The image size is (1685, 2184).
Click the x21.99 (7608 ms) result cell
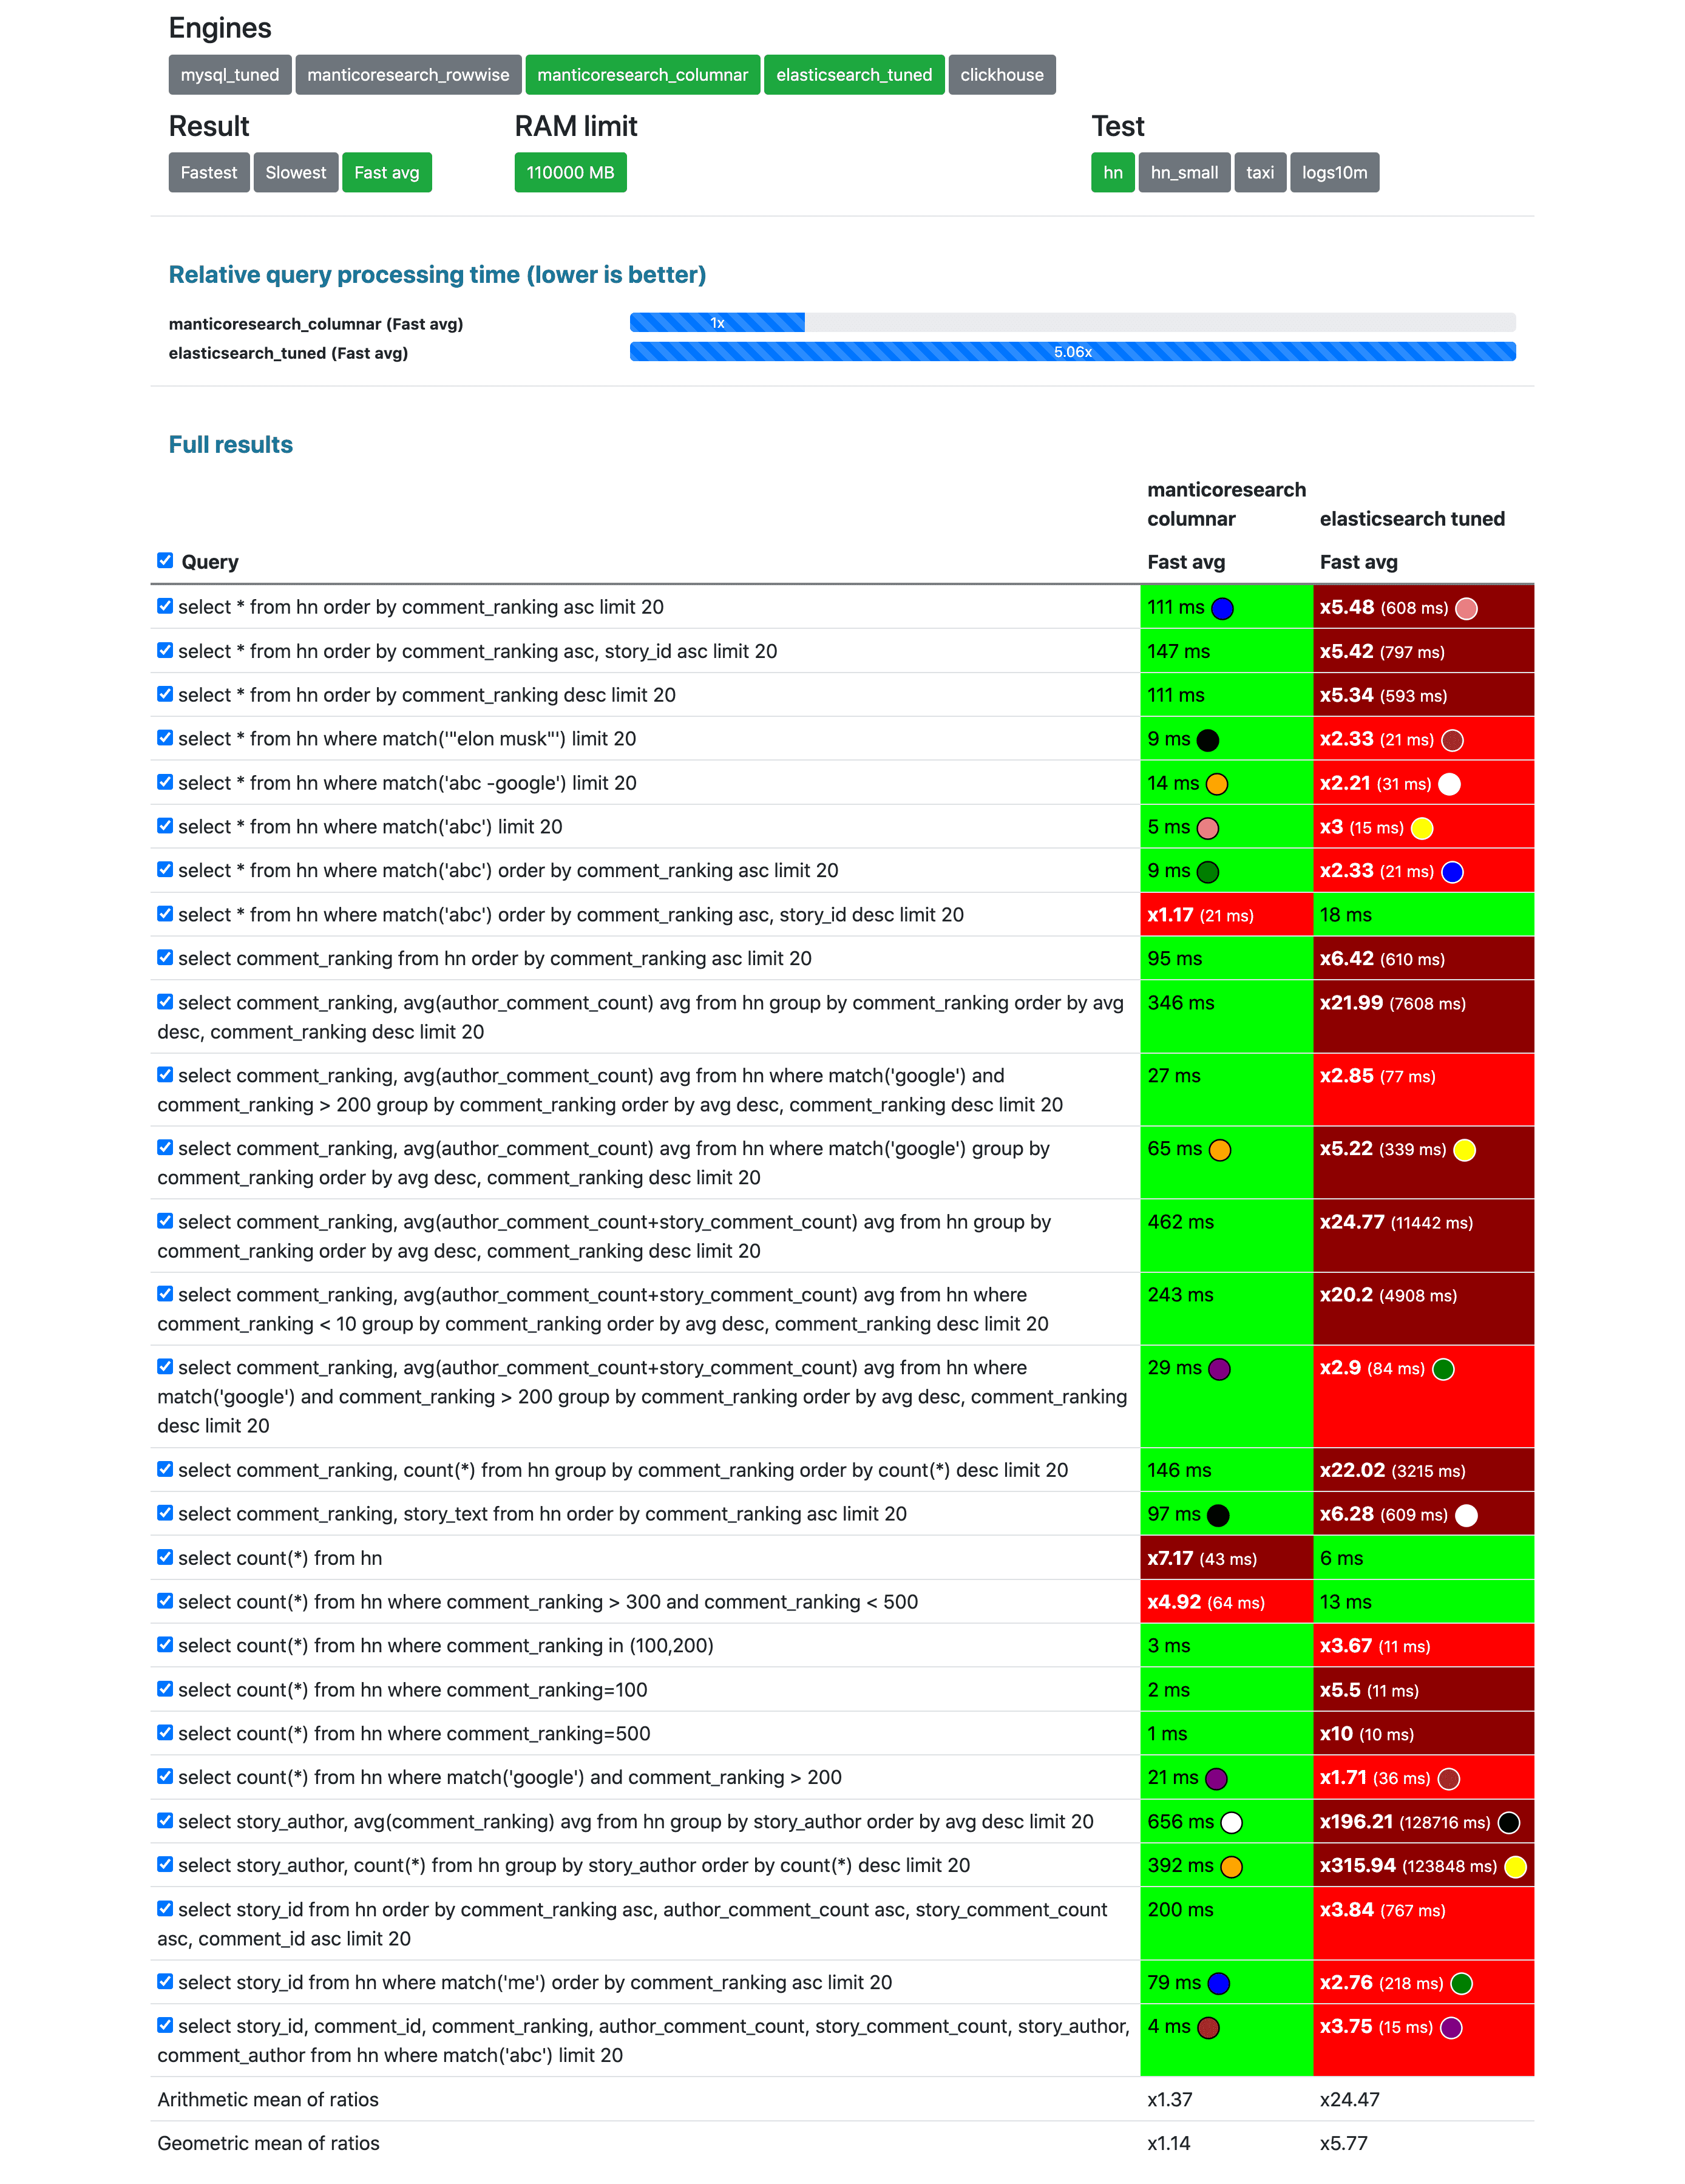pos(1423,1016)
